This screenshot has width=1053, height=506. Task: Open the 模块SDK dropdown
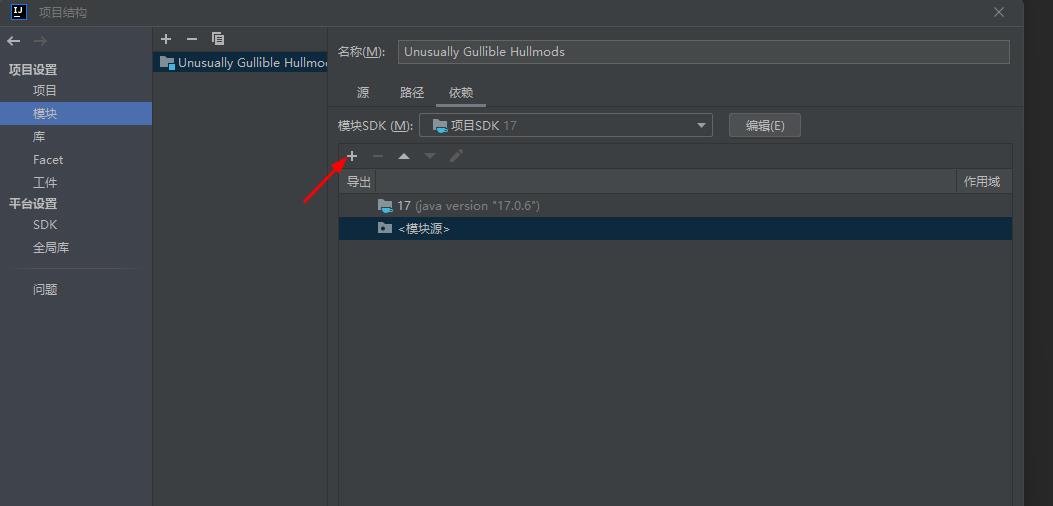click(x=565, y=126)
